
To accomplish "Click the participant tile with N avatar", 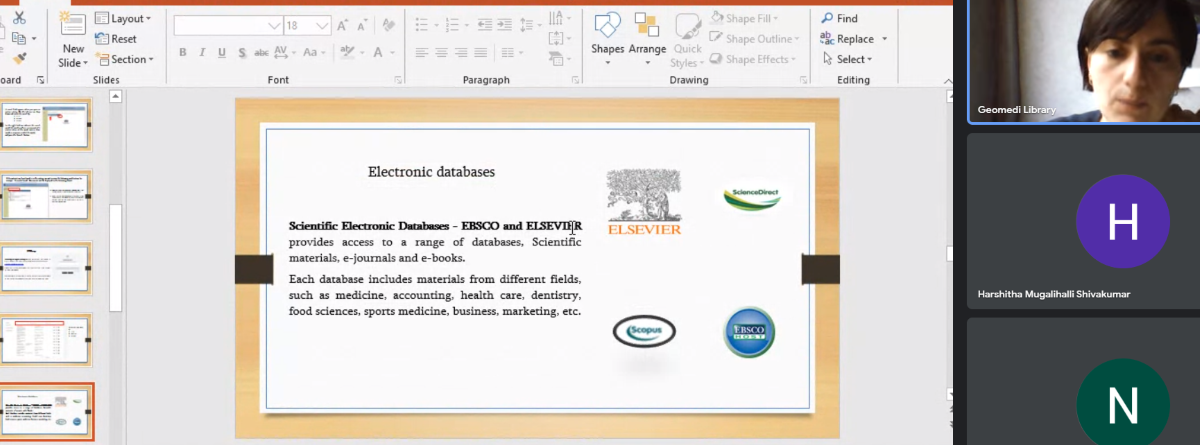I will point(1083,382).
